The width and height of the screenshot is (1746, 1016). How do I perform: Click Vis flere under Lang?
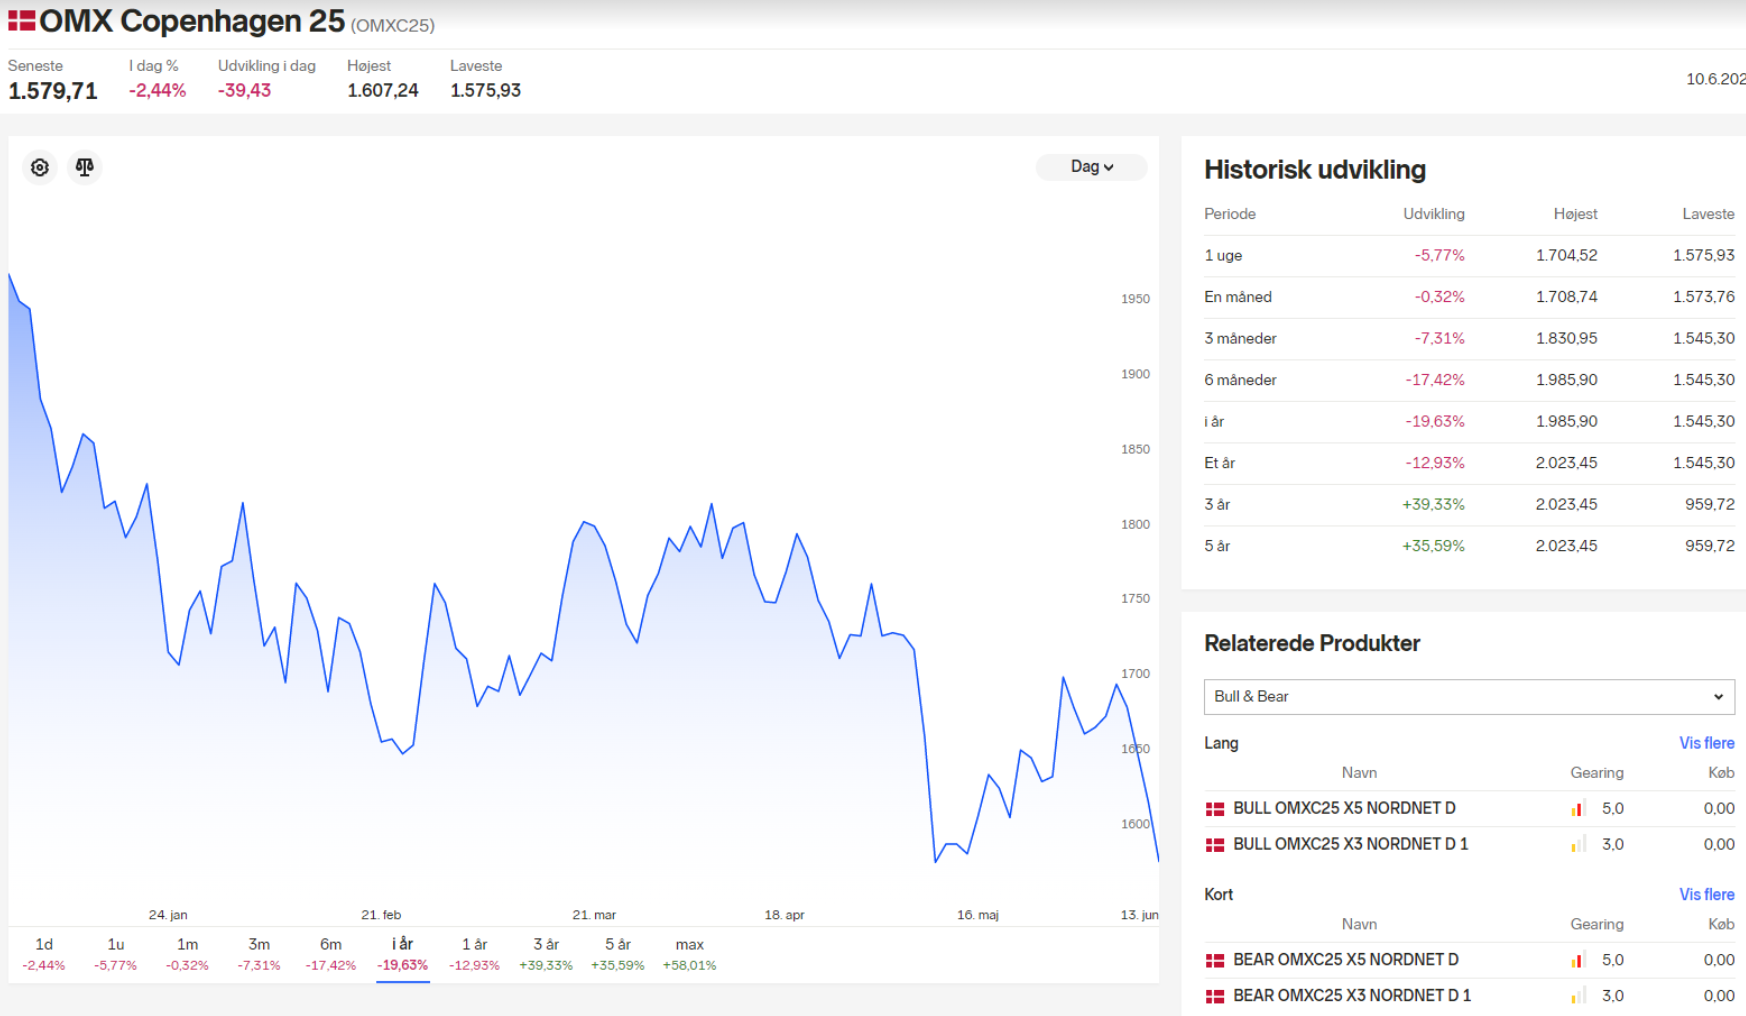pos(1706,743)
